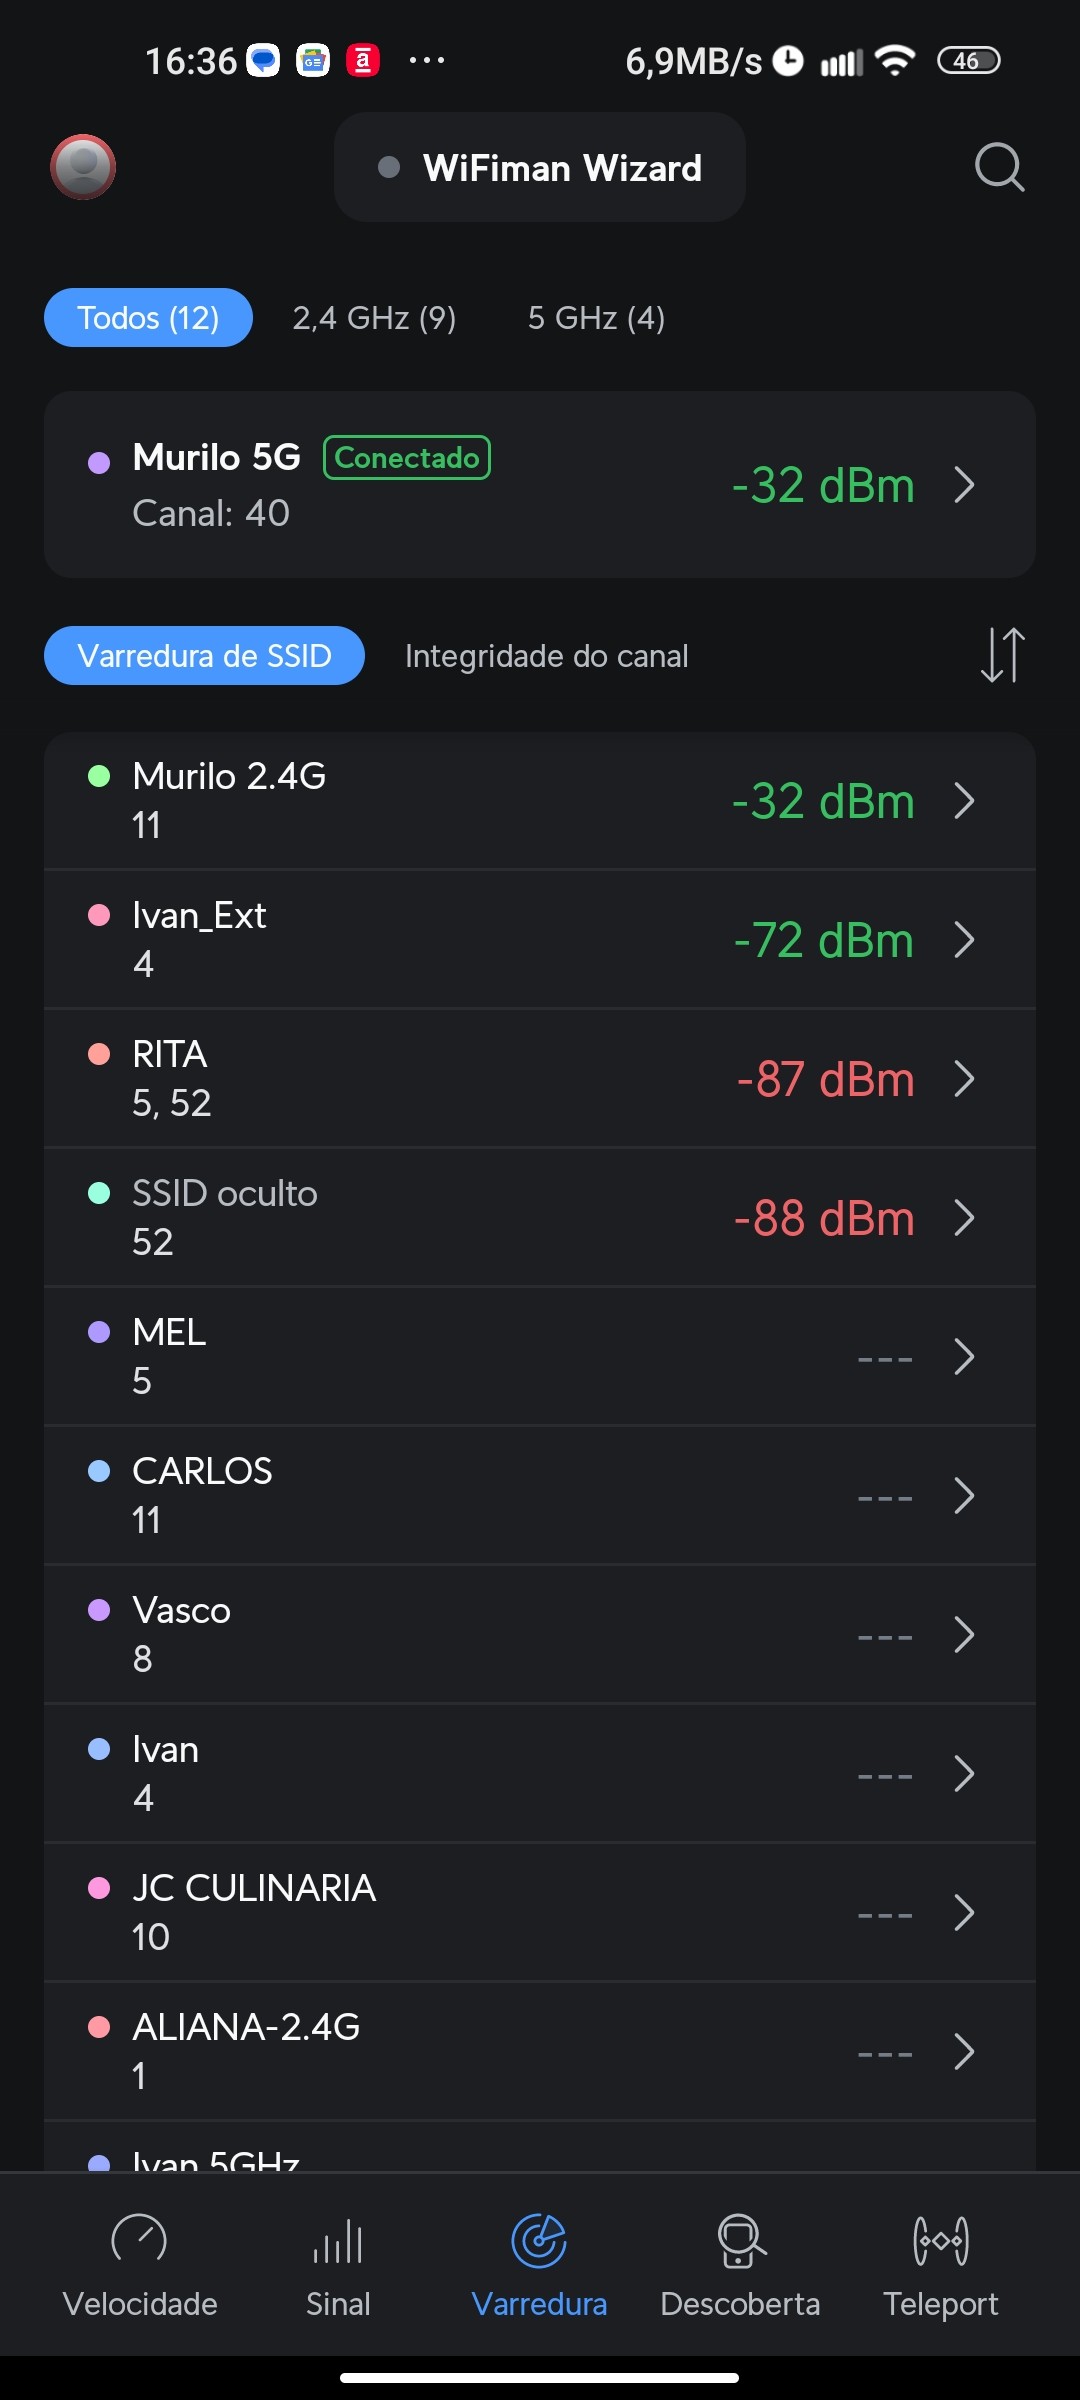
Task: Tap the WiFiman Wizard button
Action: (x=540, y=168)
